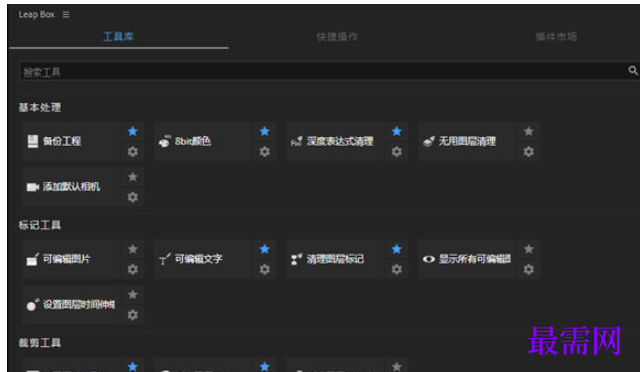The image size is (640, 372).
Task: Open settings gear for 可编辑图片
Action: point(133,270)
